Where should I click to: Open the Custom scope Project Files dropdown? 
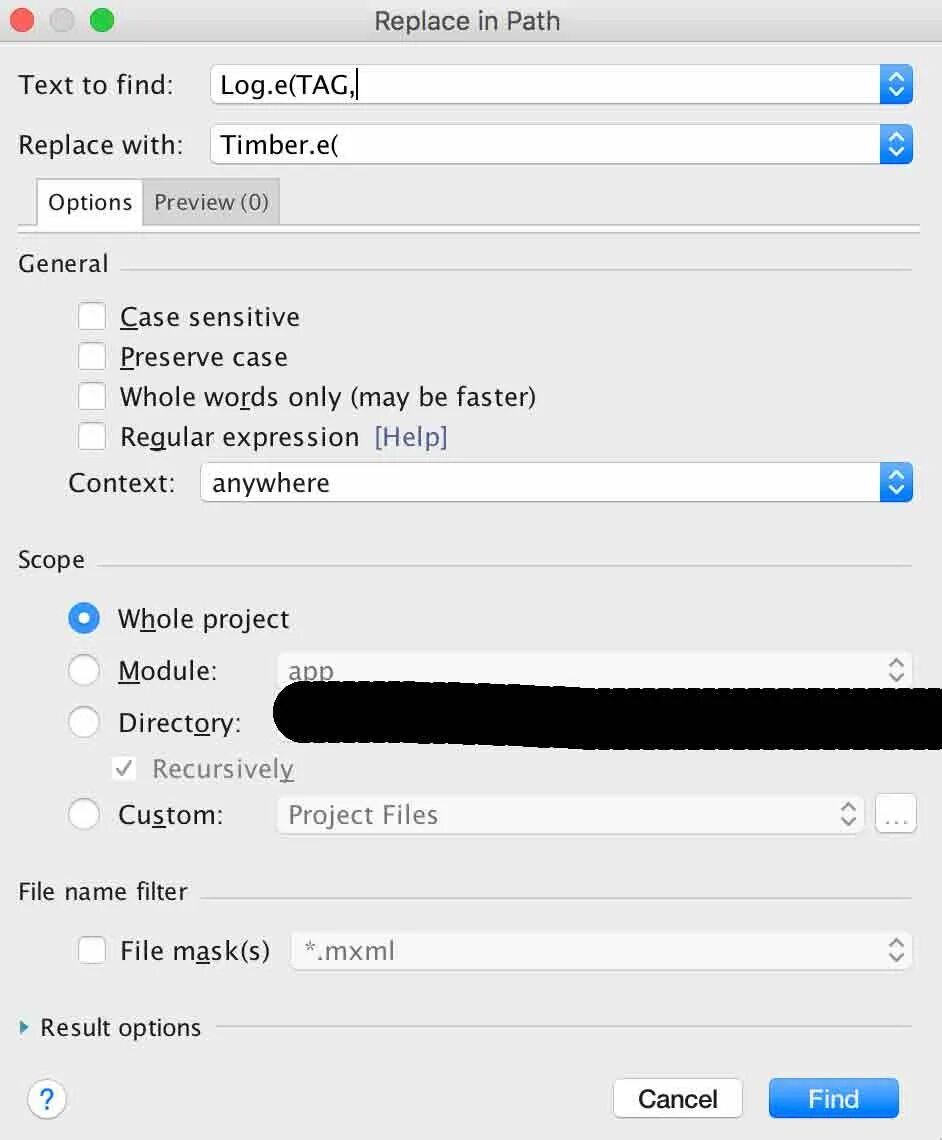(571, 814)
